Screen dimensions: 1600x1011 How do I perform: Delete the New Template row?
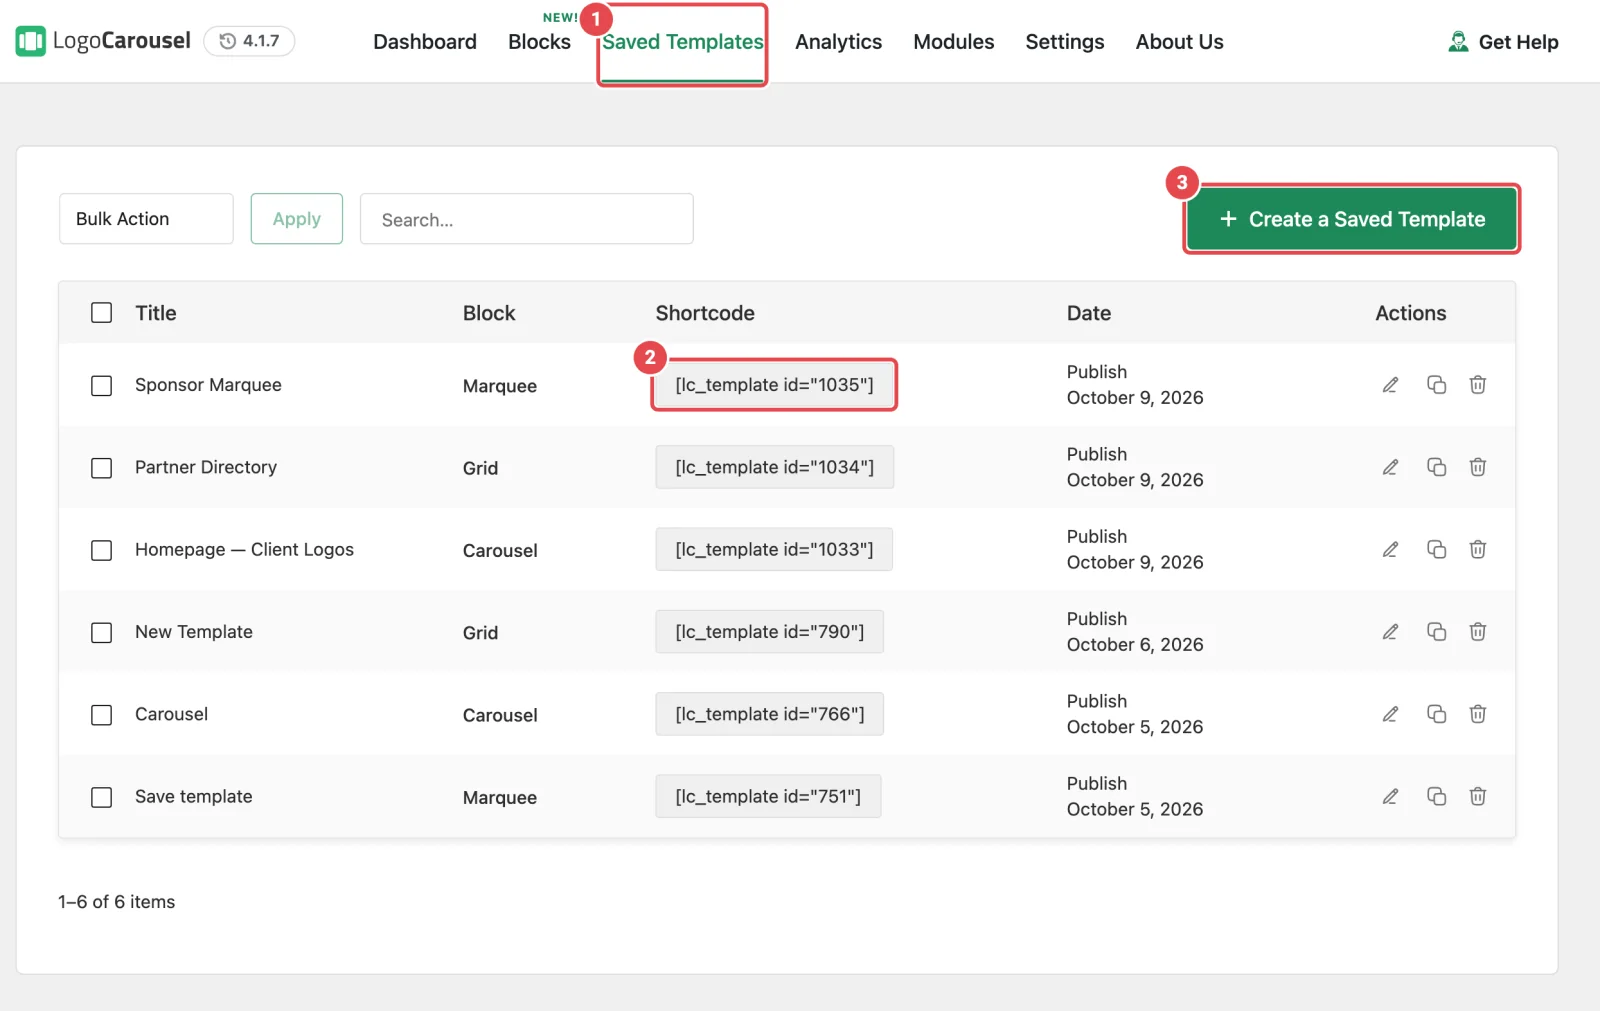[x=1477, y=632]
